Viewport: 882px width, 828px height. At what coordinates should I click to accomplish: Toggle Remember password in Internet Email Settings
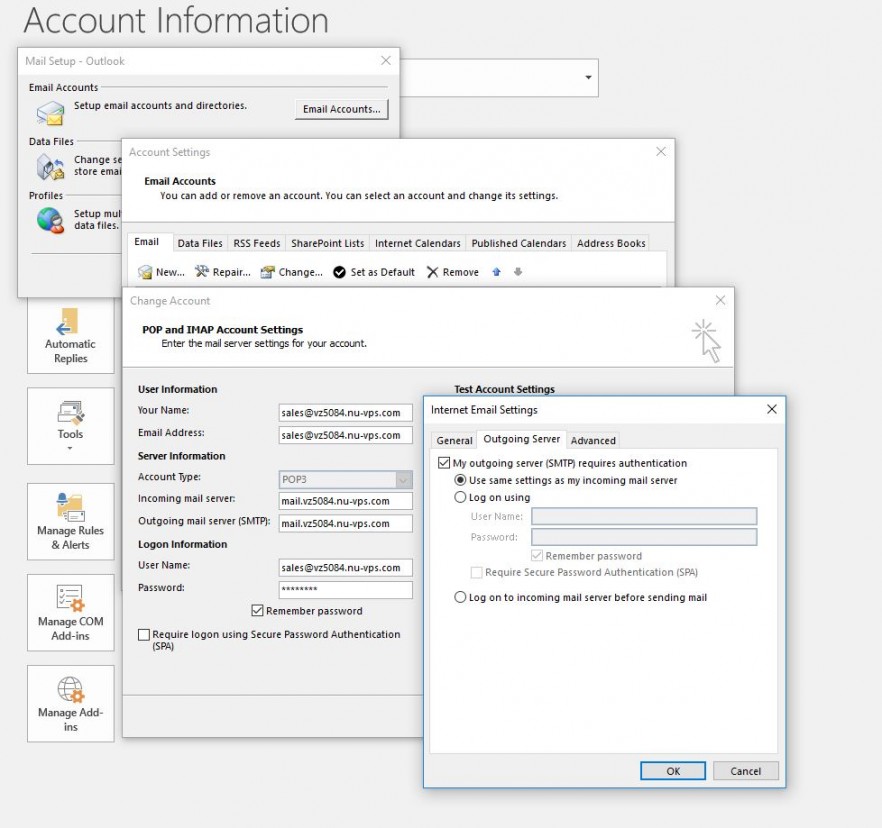click(537, 556)
